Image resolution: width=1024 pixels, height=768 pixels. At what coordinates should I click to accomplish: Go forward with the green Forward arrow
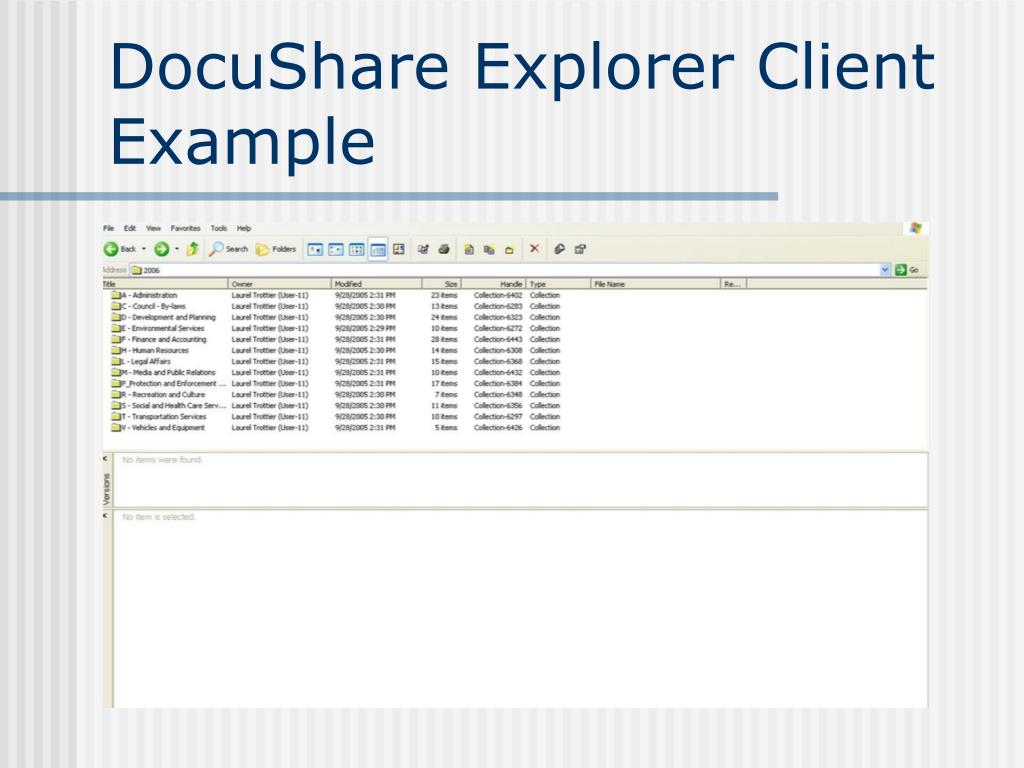161,249
